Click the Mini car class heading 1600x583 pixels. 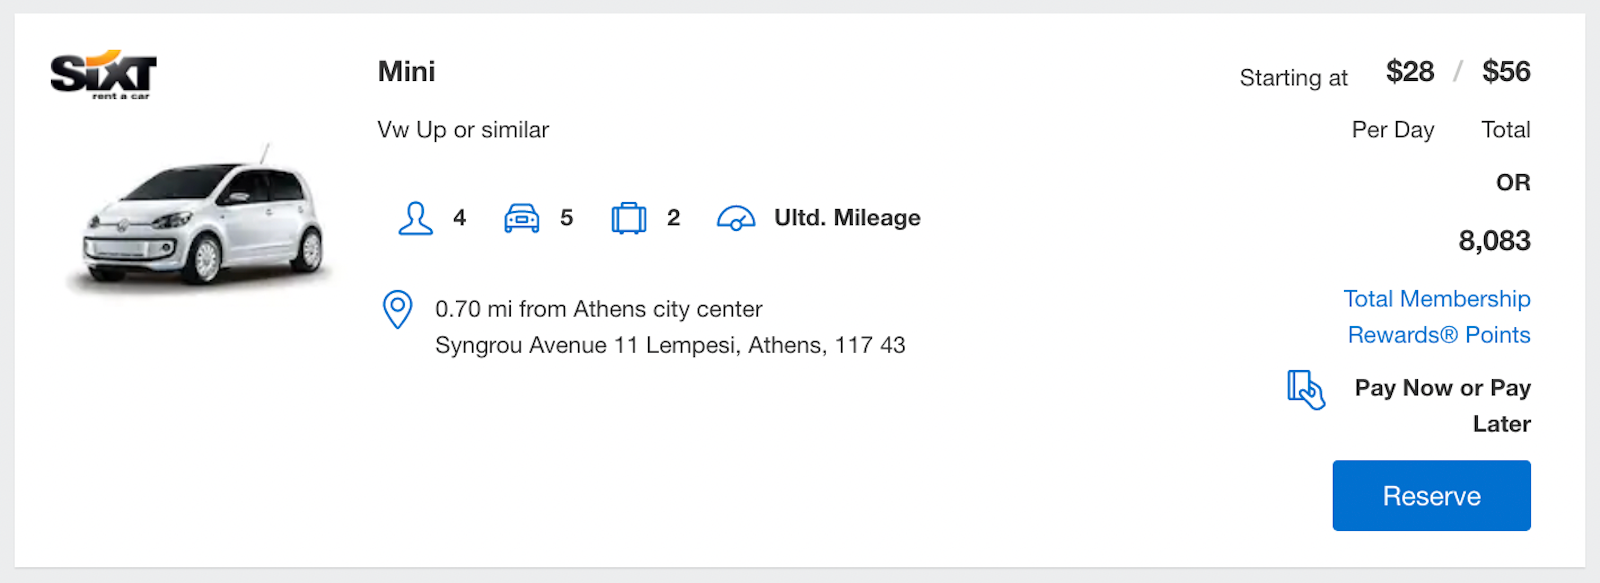coord(406,72)
